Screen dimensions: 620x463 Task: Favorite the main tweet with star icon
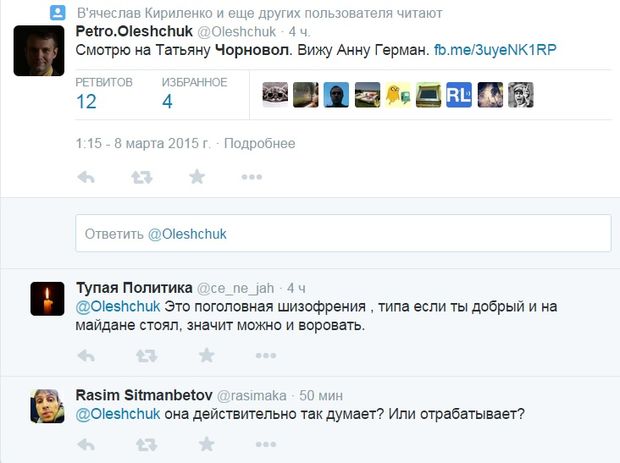[197, 177]
